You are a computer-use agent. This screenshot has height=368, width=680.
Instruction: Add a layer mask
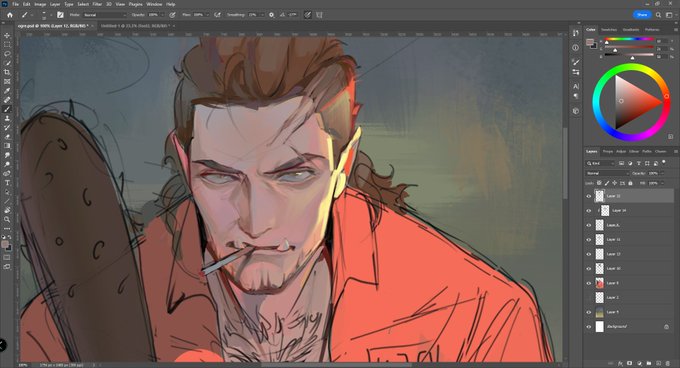click(630, 363)
